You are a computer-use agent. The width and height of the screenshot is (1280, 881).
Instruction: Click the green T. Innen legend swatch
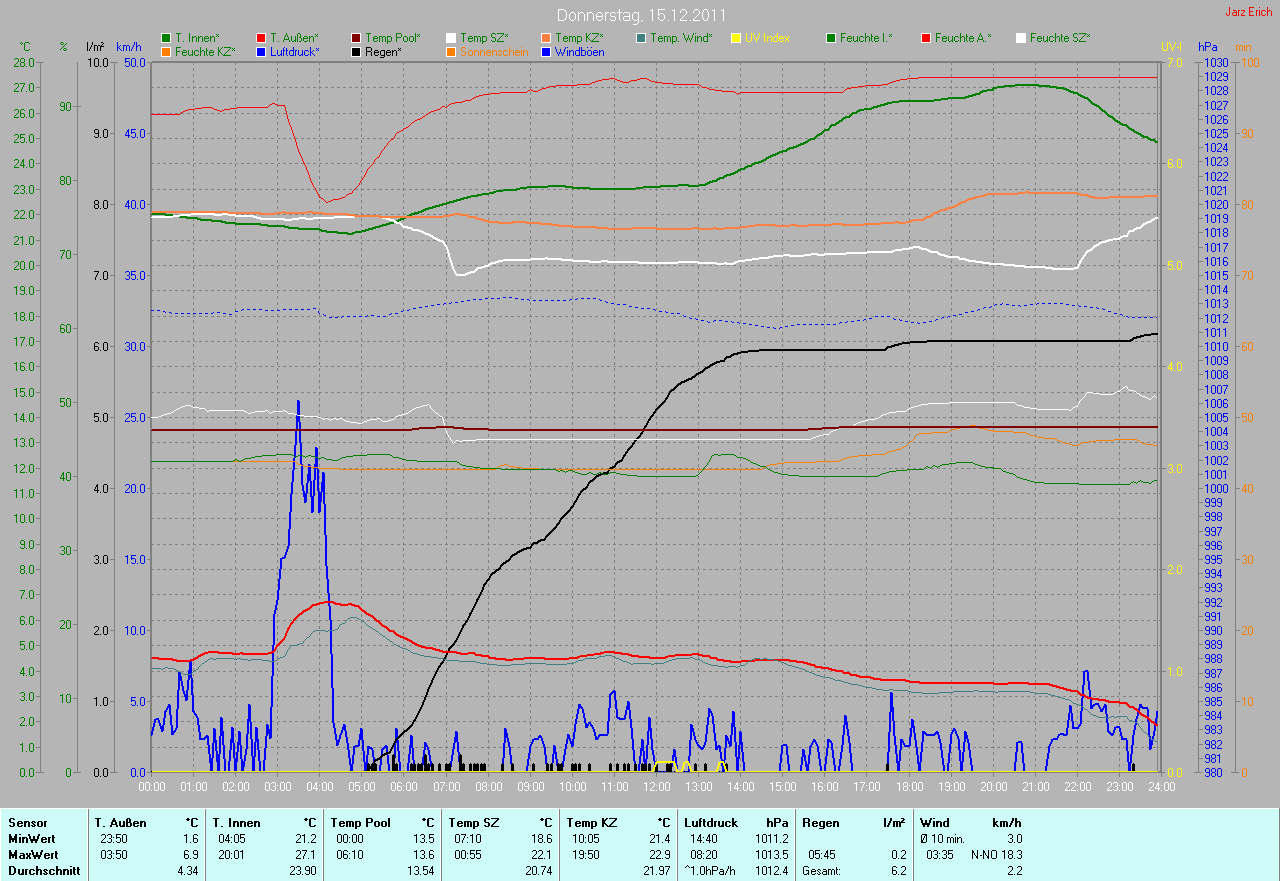click(166, 38)
